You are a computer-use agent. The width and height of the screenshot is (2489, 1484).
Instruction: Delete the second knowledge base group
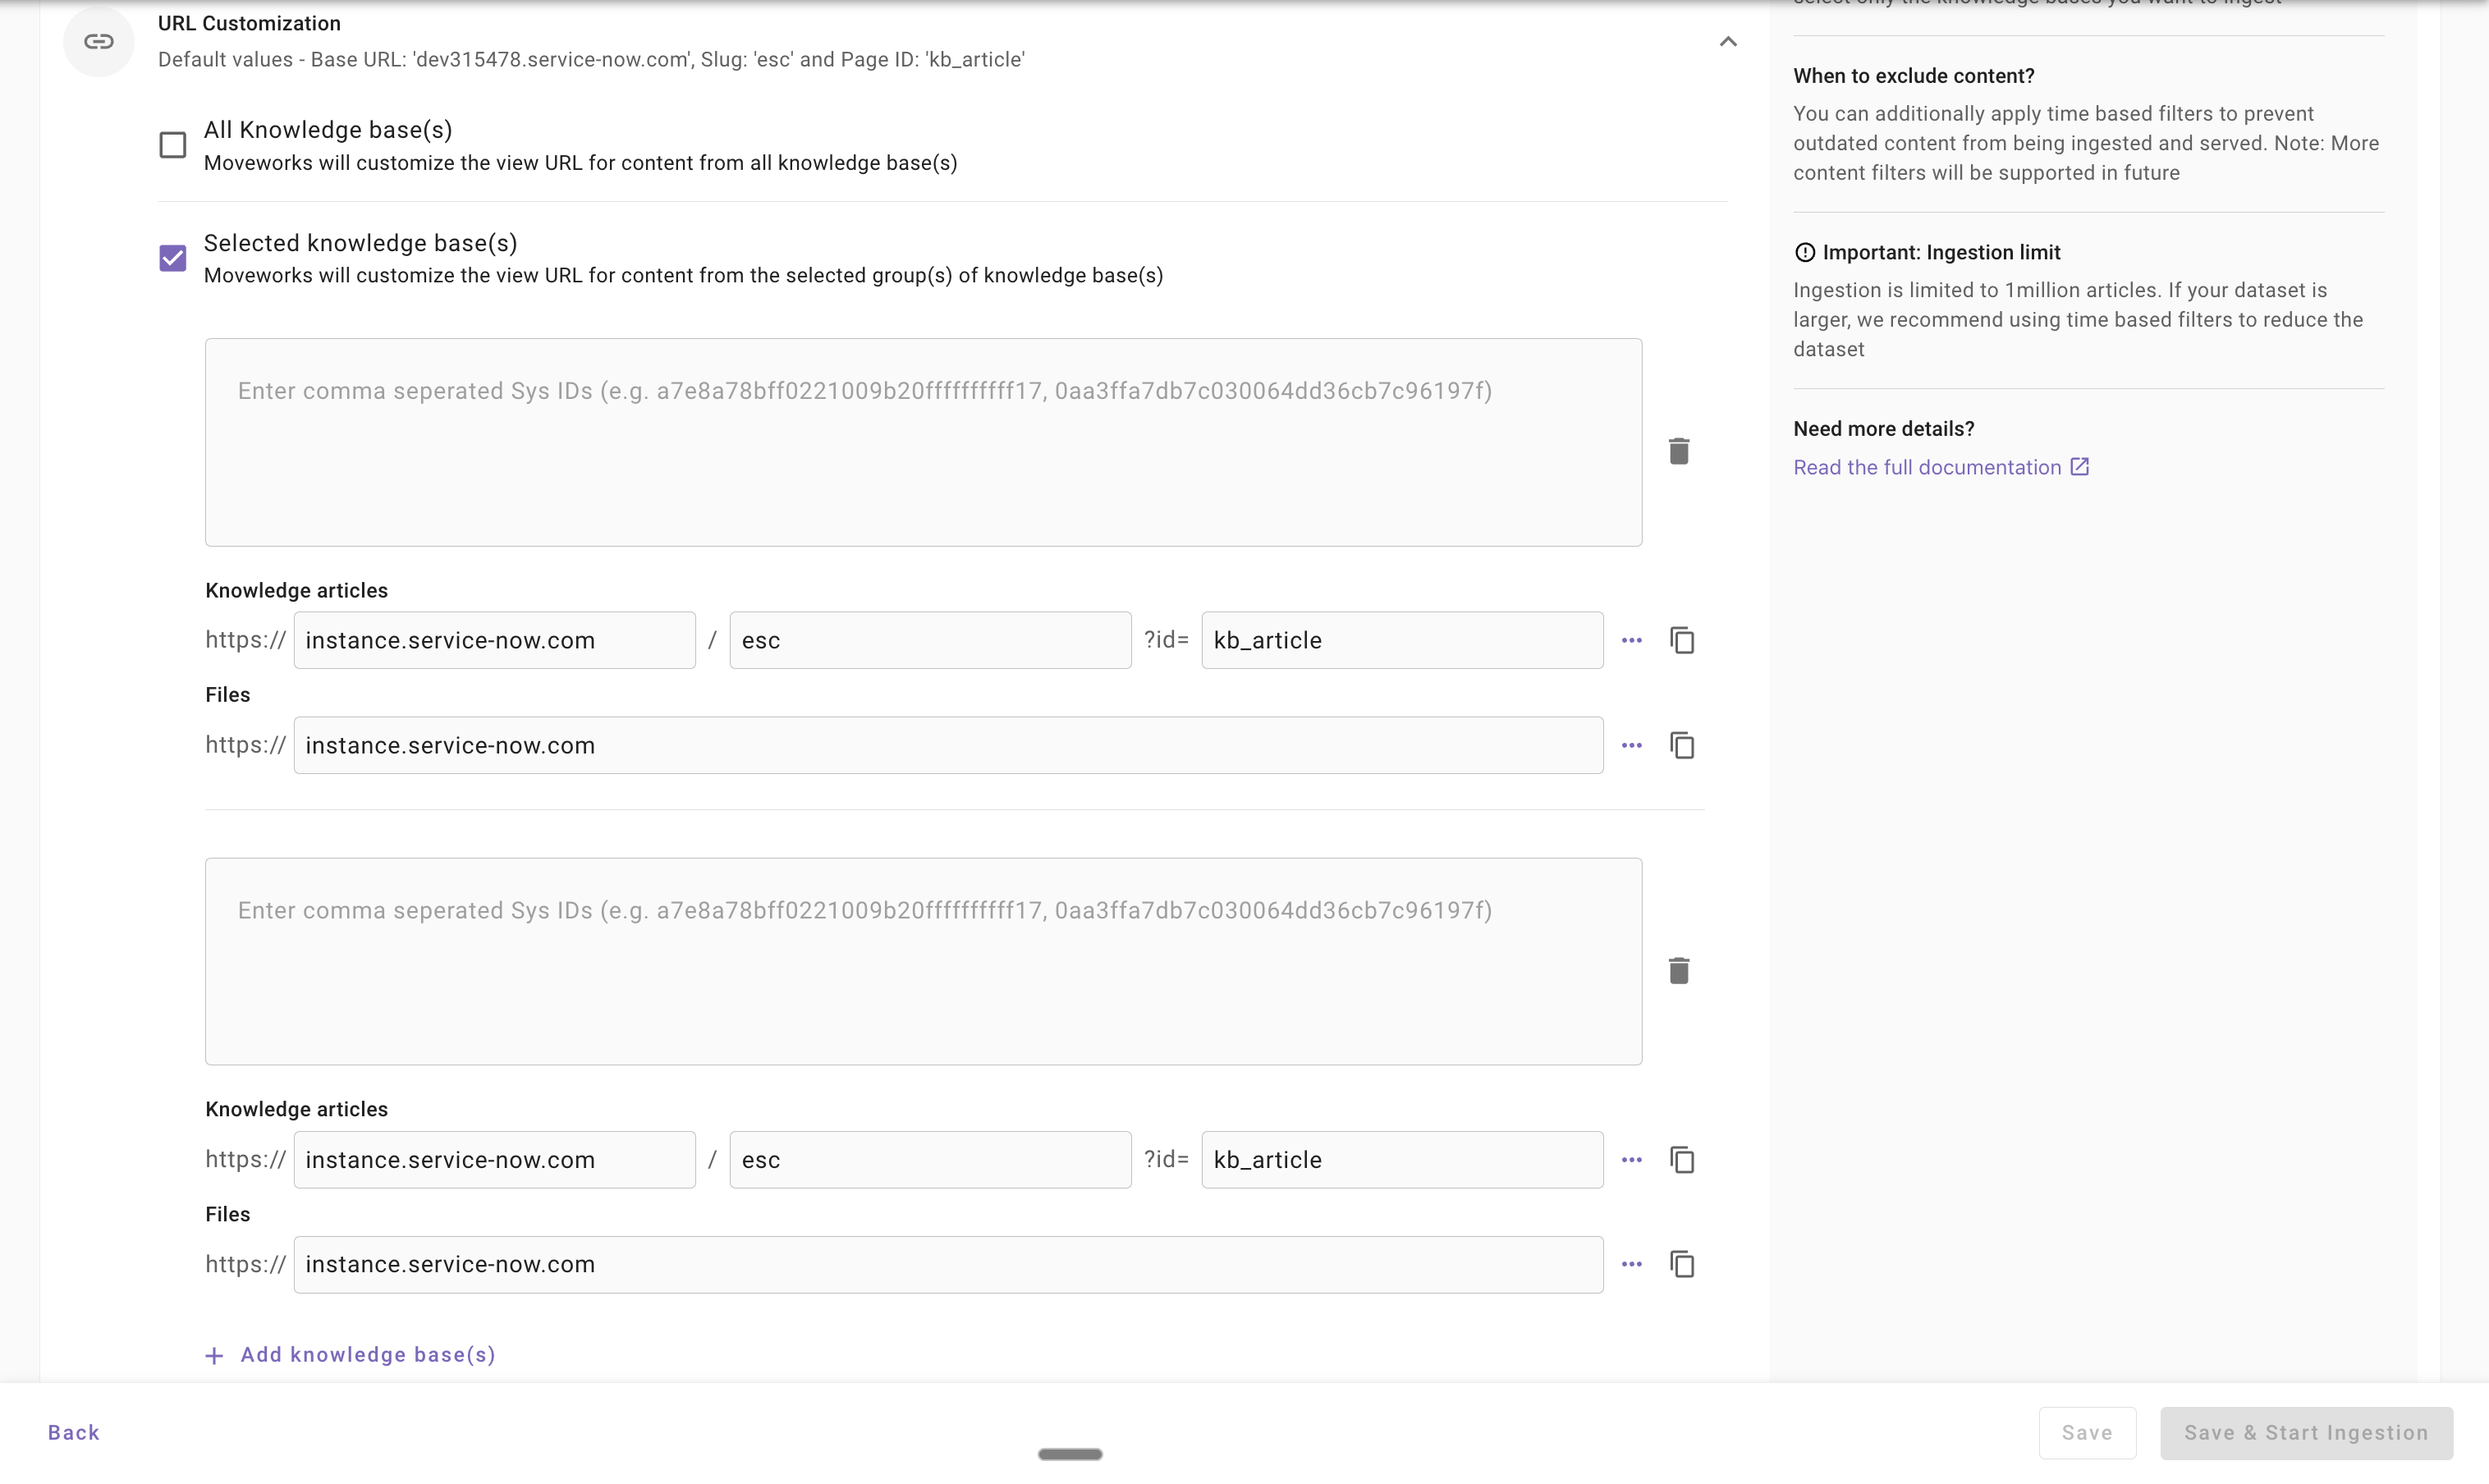(1678, 970)
